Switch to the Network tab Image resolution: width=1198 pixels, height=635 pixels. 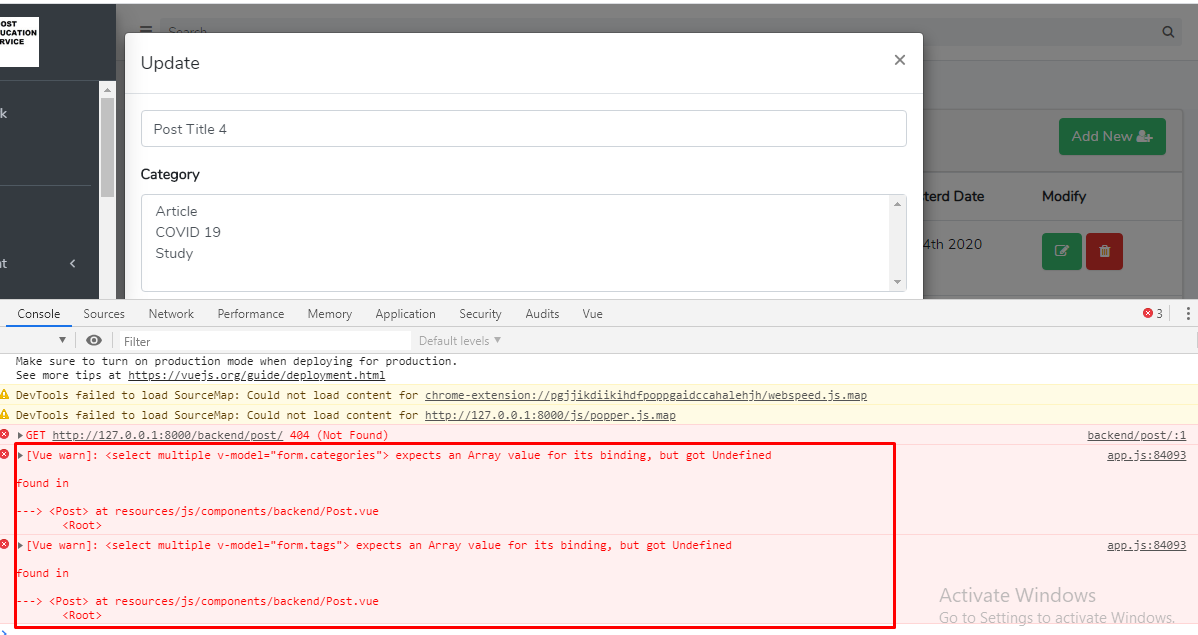click(x=170, y=313)
